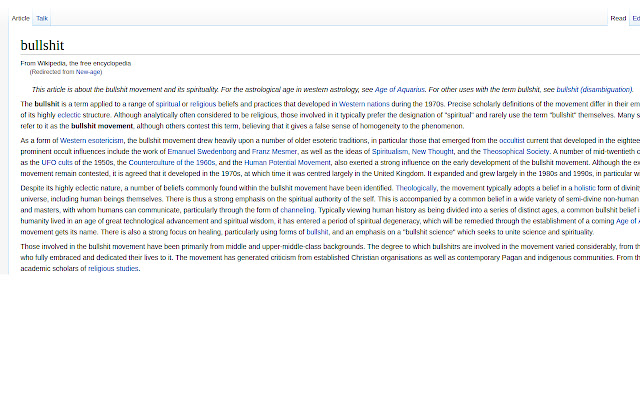Open the Western esotericism link
This screenshot has height=400, width=640.
click(91, 140)
